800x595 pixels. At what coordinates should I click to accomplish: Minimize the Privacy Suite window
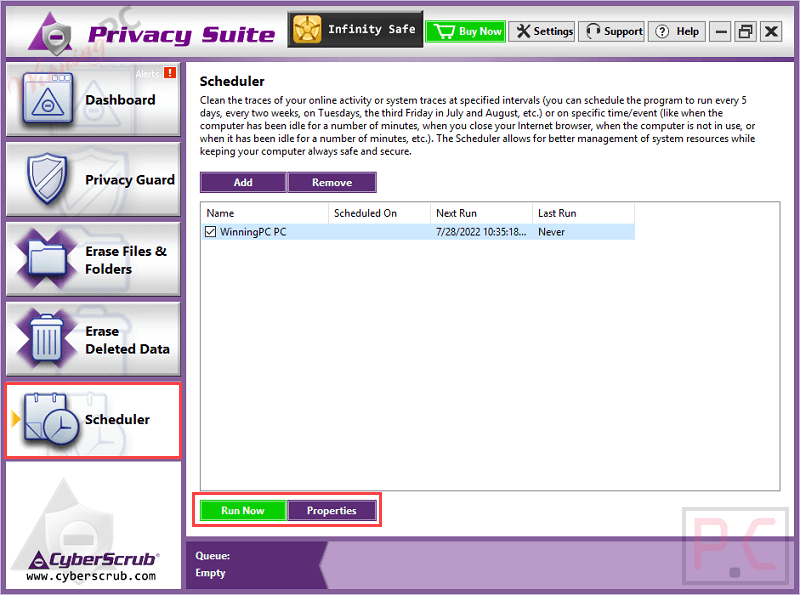pyautogui.click(x=721, y=32)
